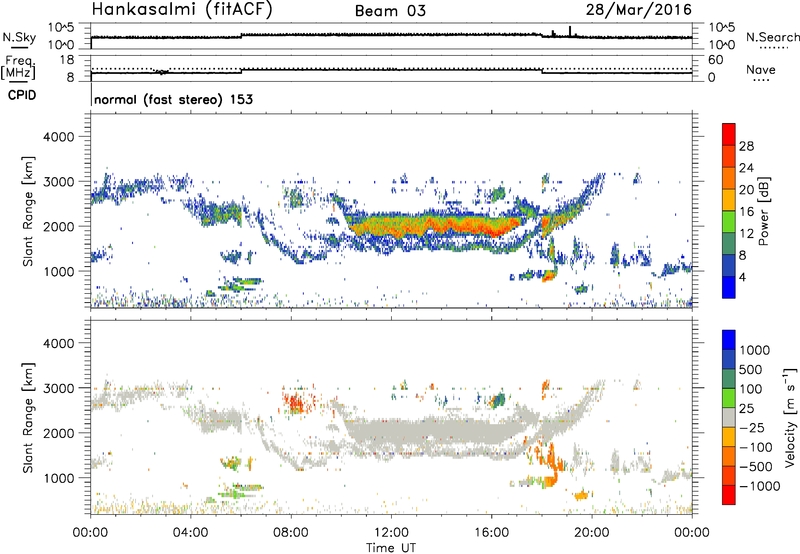Screen dimensions: 800x554
Task: Click the 'Velocity [m s-1]' colorbar label
Action: click(x=790, y=417)
